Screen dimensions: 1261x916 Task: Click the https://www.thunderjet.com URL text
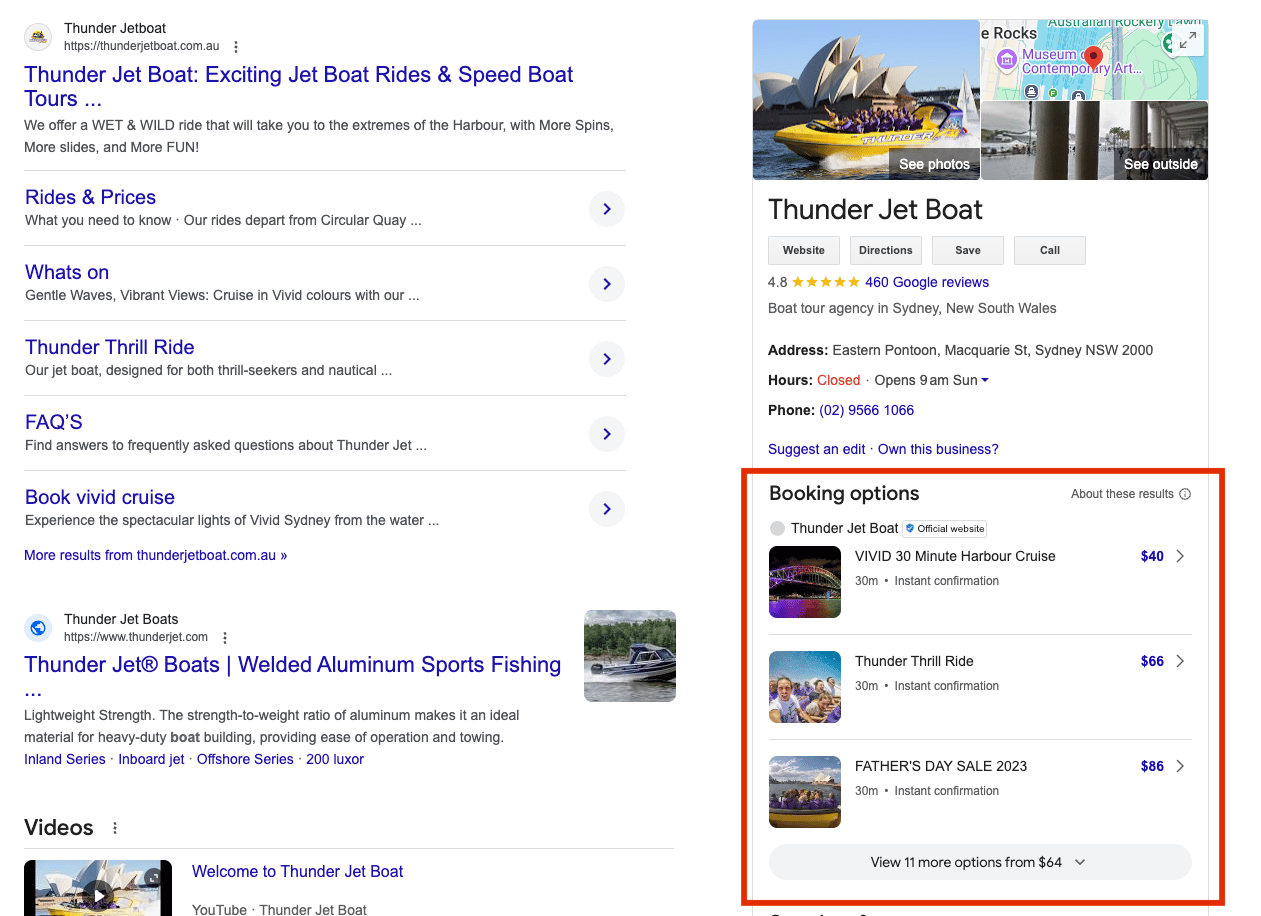(x=136, y=637)
